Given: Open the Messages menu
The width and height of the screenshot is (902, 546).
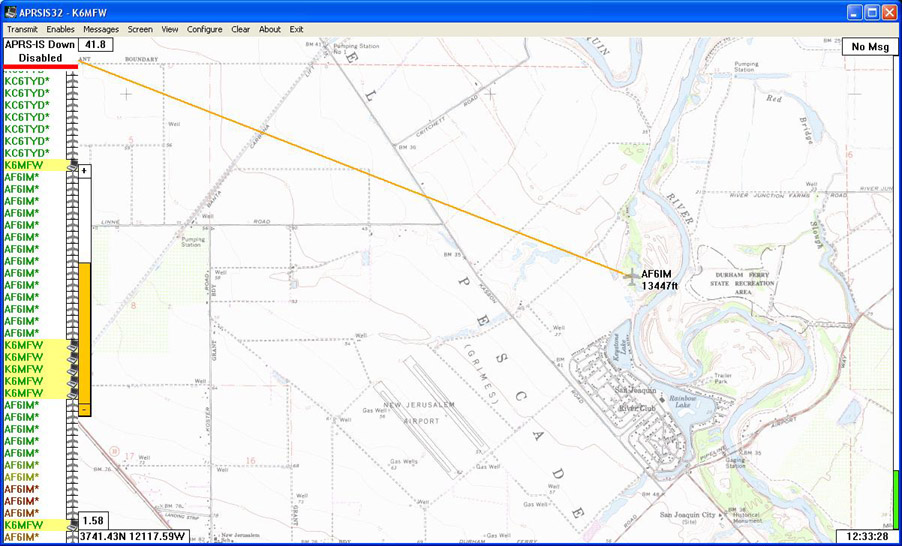Looking at the screenshot, I should tap(101, 29).
